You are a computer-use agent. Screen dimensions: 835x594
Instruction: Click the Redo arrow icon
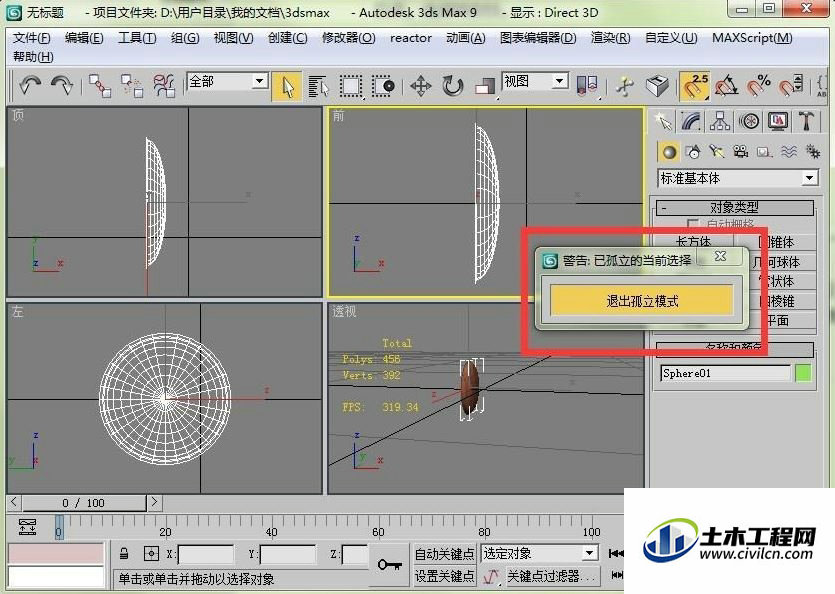pyautogui.click(x=62, y=85)
